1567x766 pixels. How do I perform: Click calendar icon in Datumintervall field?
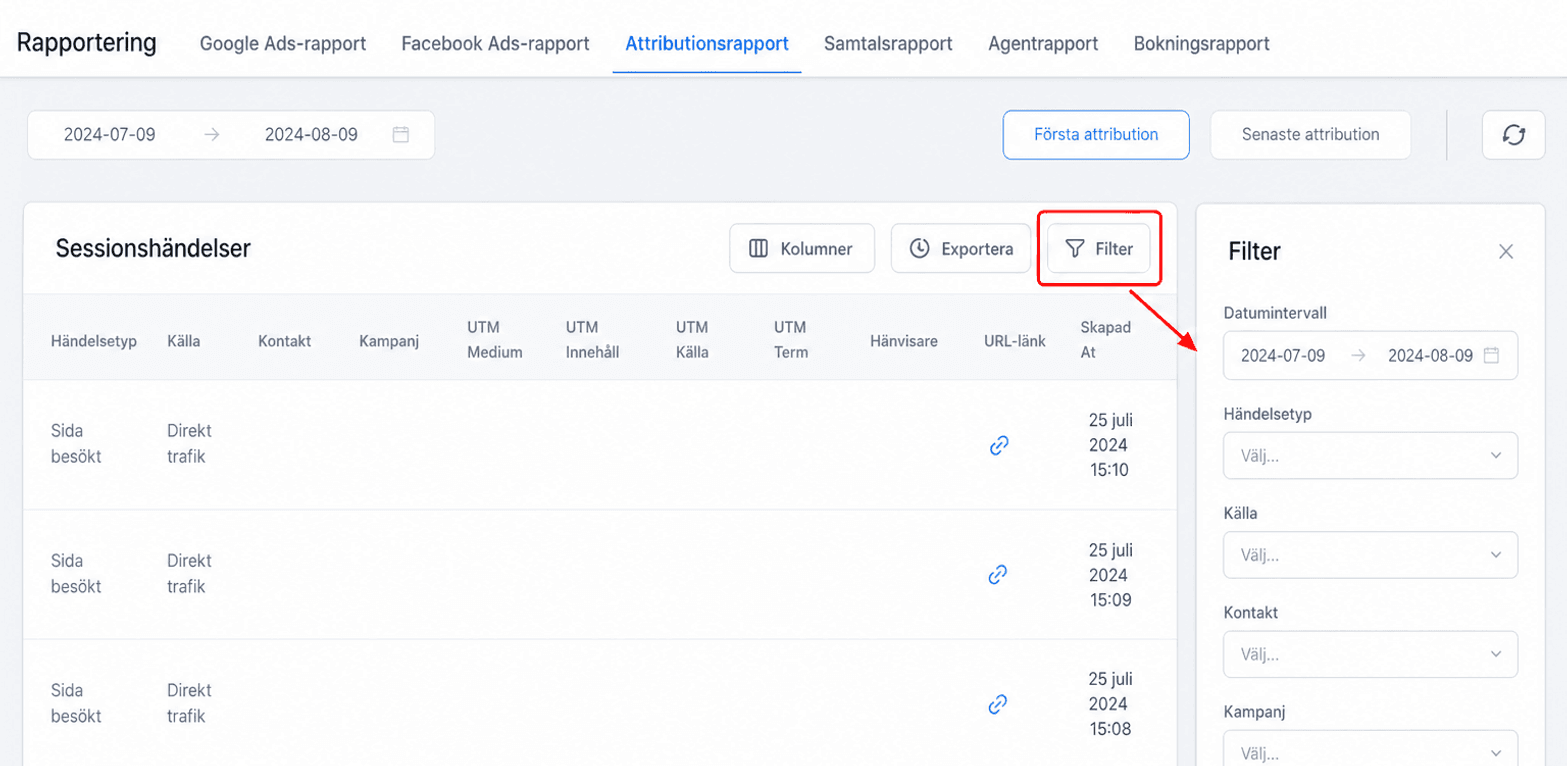coord(1492,355)
